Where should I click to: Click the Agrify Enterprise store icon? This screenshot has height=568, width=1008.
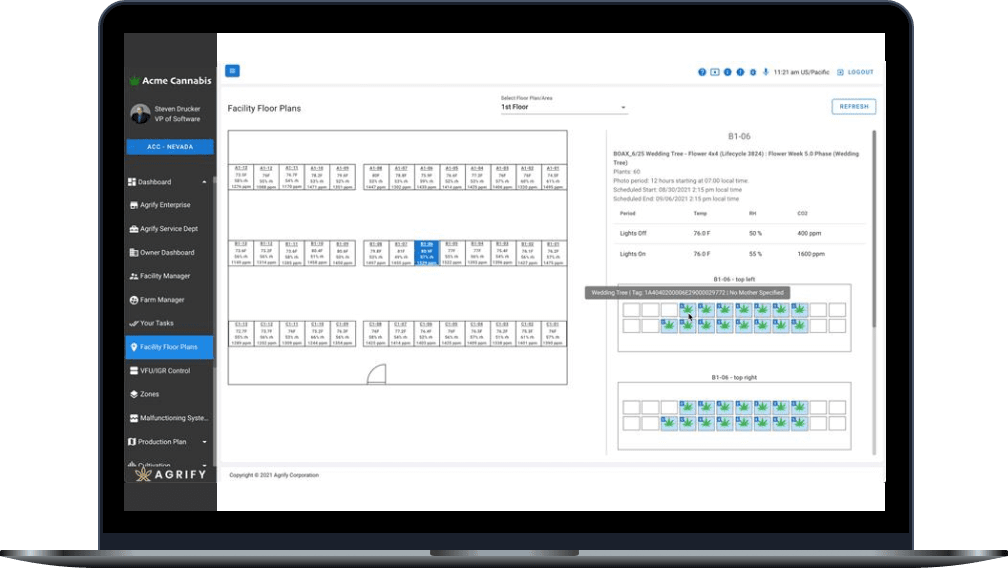(x=134, y=205)
